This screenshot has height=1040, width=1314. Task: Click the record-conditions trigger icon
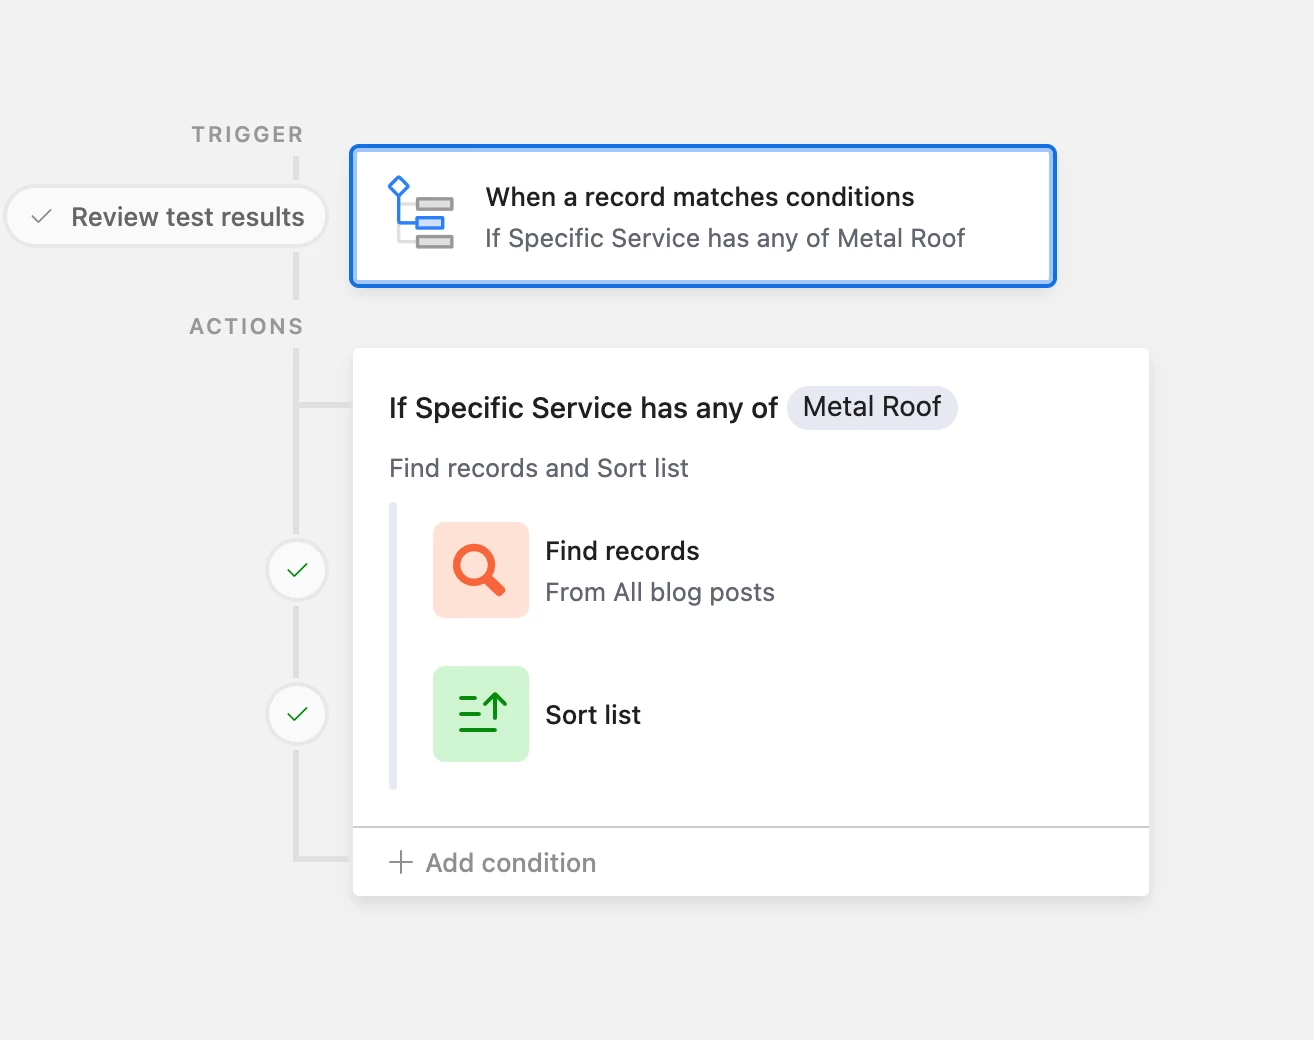tap(420, 213)
